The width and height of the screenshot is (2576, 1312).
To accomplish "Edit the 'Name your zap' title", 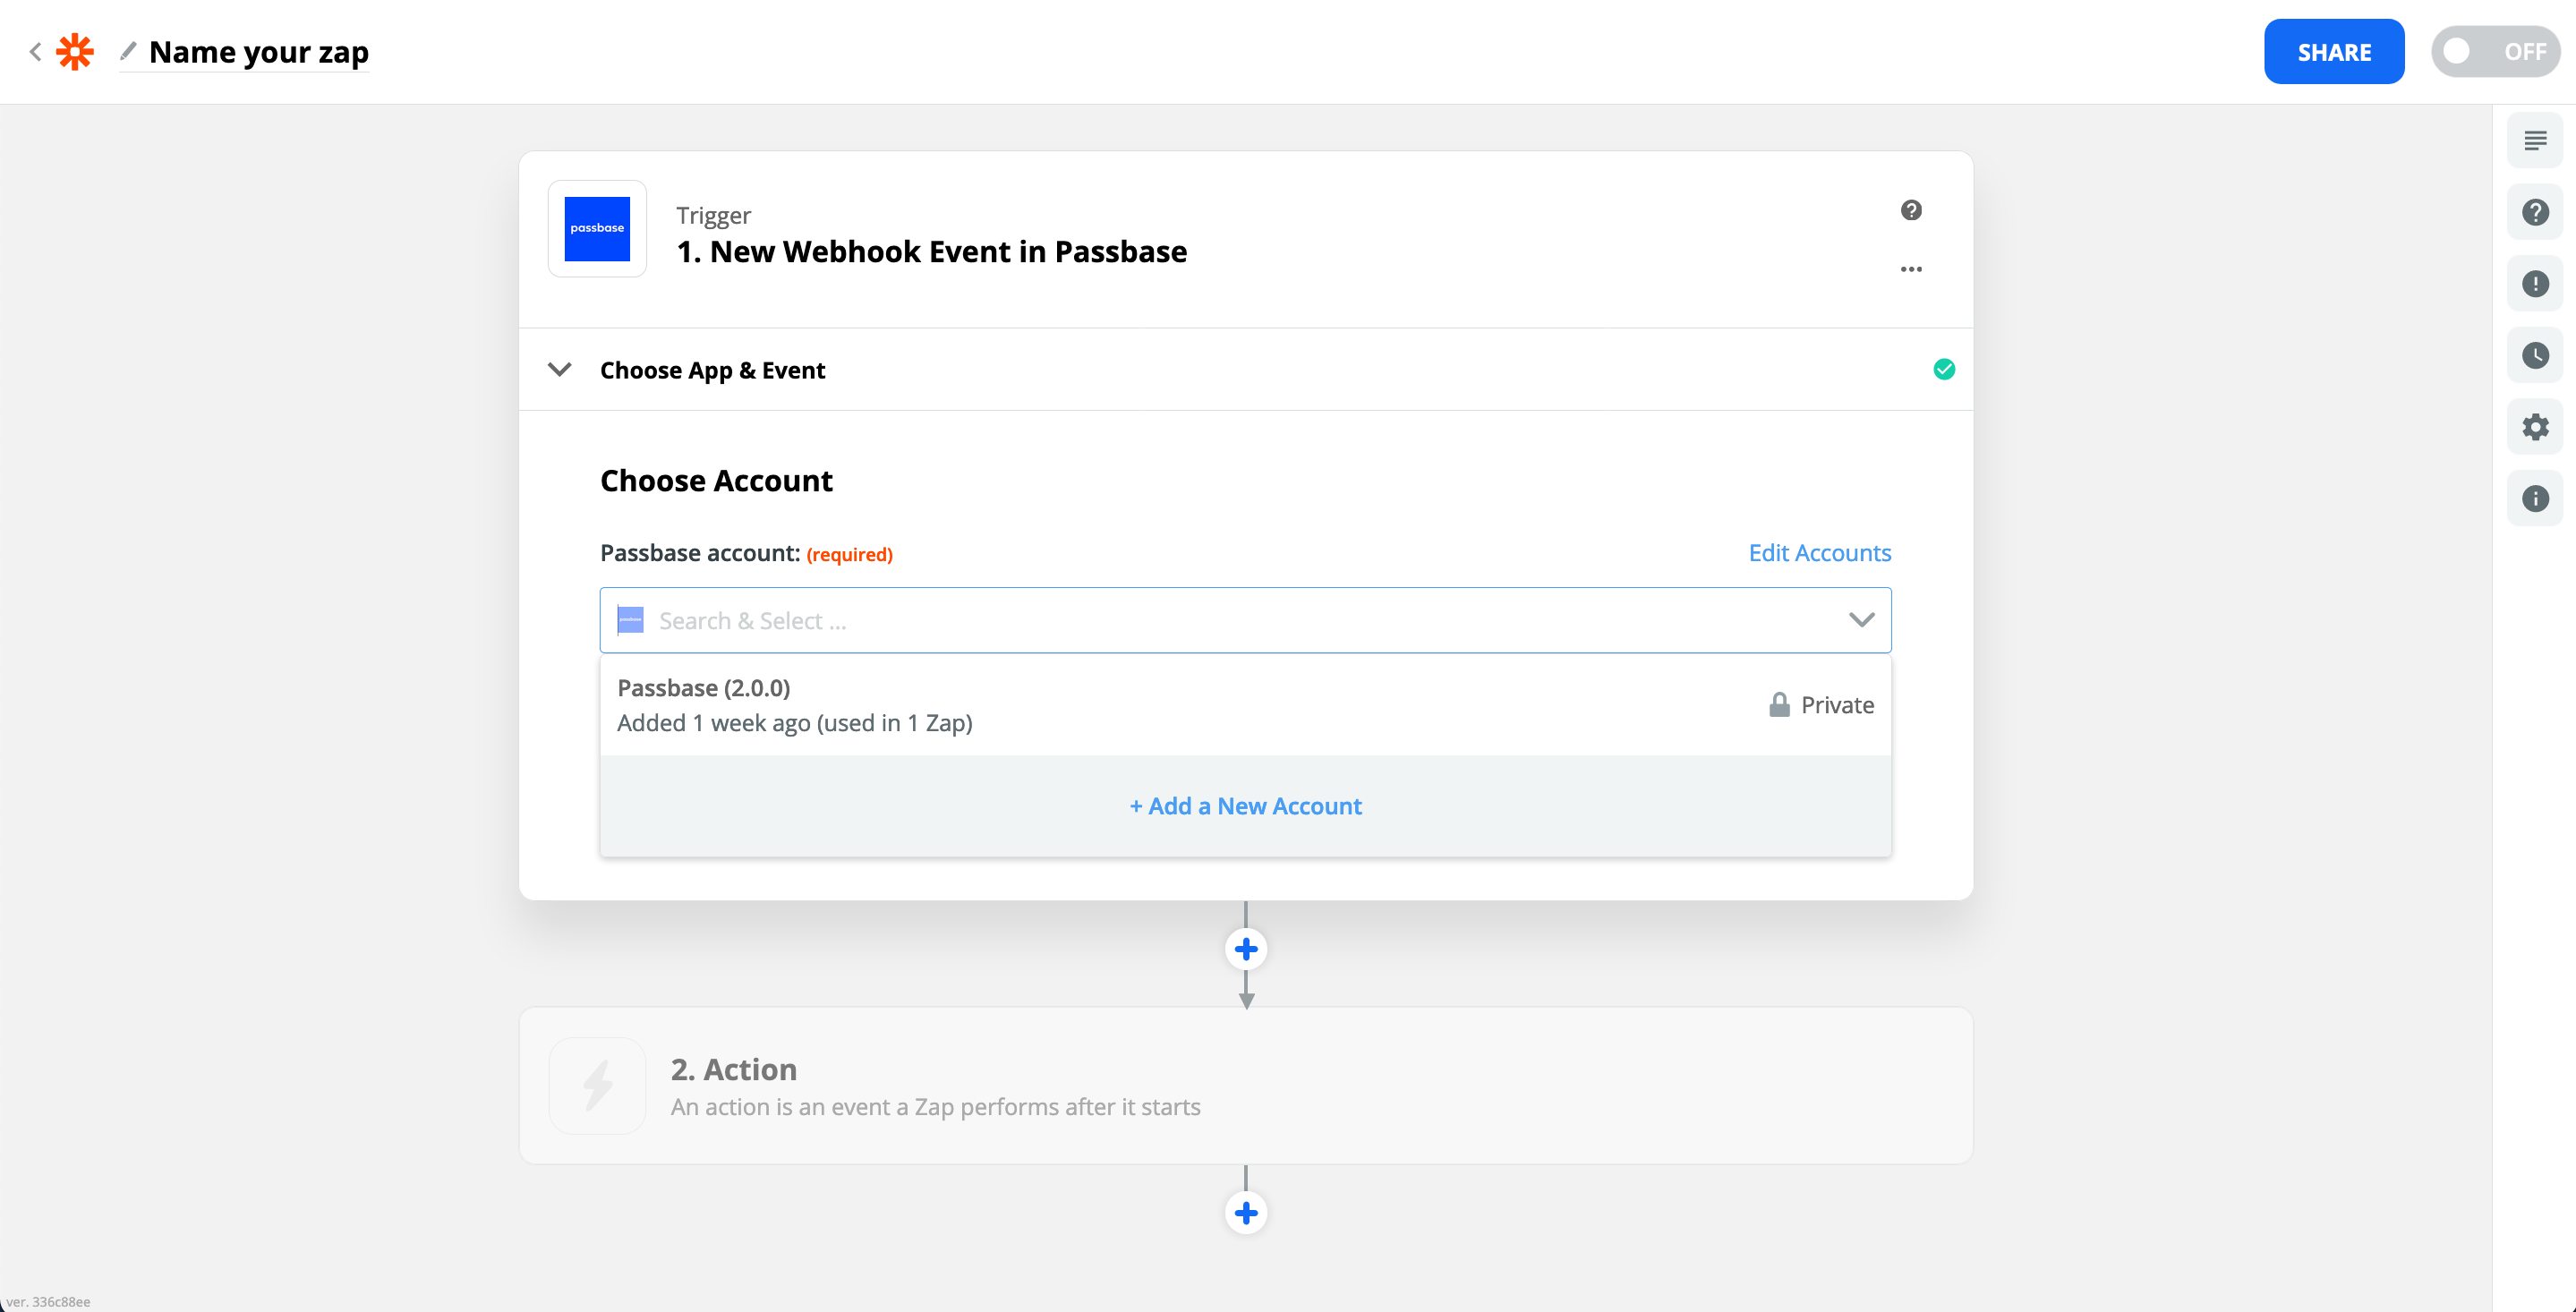I will (x=259, y=51).
